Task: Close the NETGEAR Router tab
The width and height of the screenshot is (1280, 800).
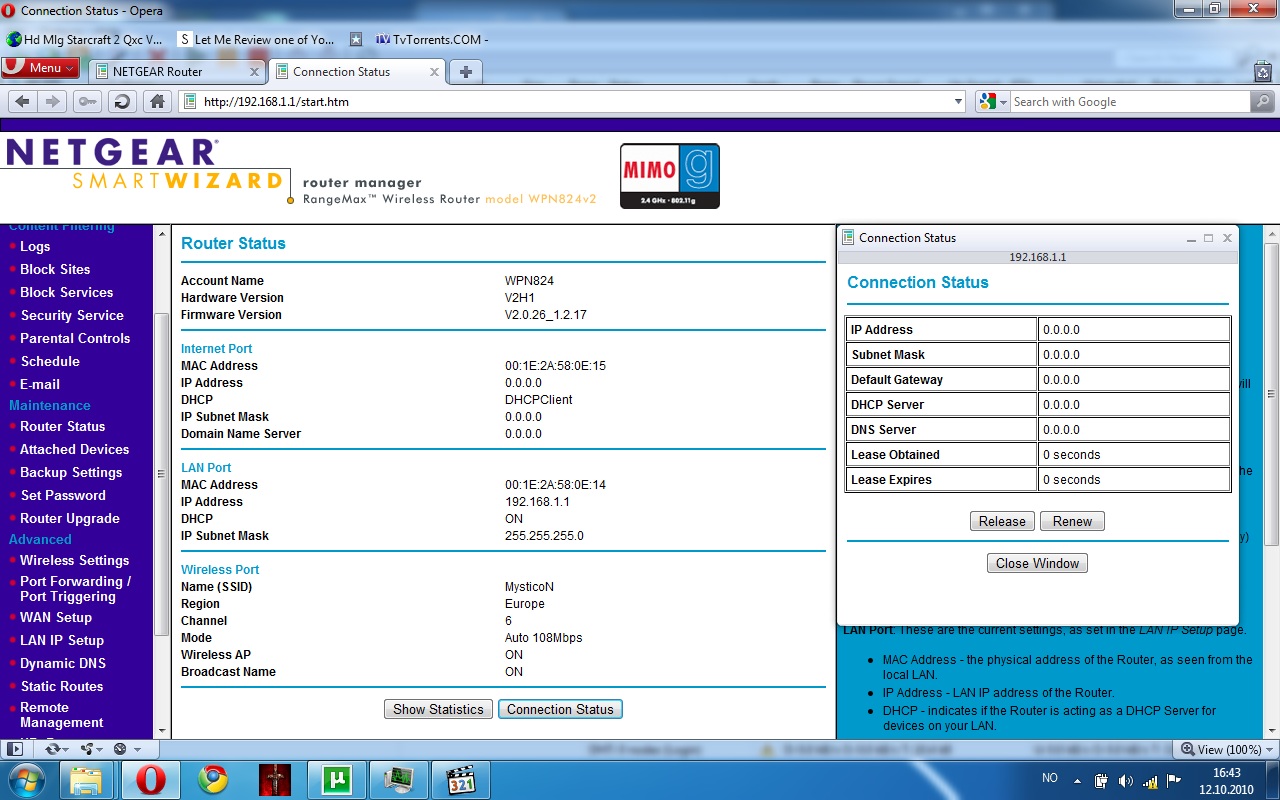Action: 254,72
